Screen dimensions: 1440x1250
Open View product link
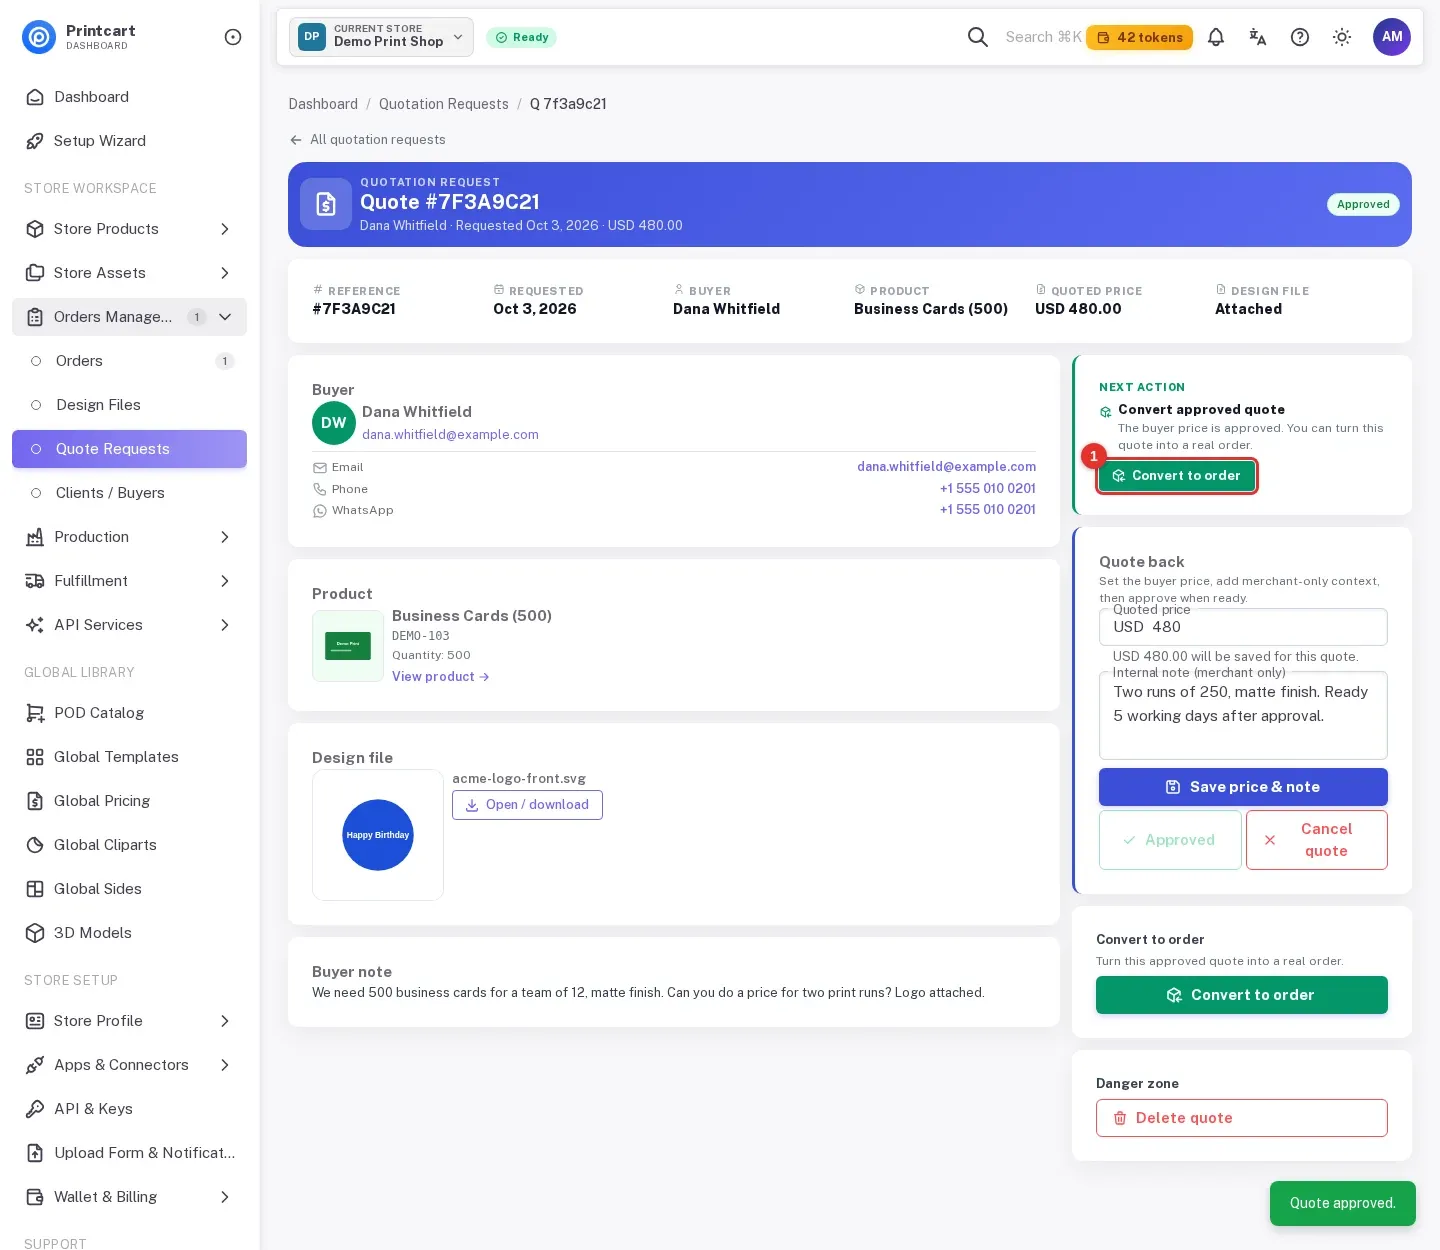(440, 677)
